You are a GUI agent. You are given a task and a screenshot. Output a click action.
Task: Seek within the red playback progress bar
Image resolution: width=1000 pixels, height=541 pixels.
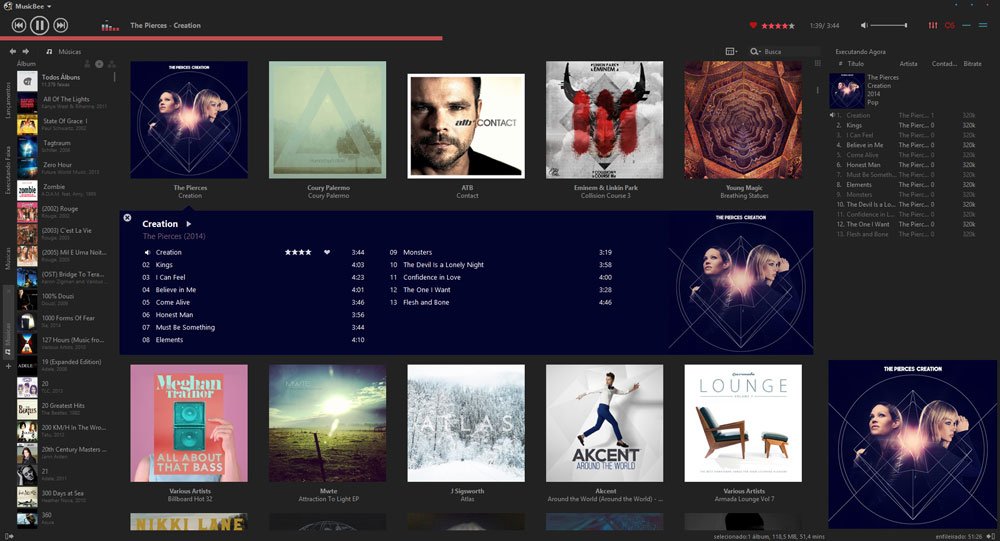(x=221, y=38)
